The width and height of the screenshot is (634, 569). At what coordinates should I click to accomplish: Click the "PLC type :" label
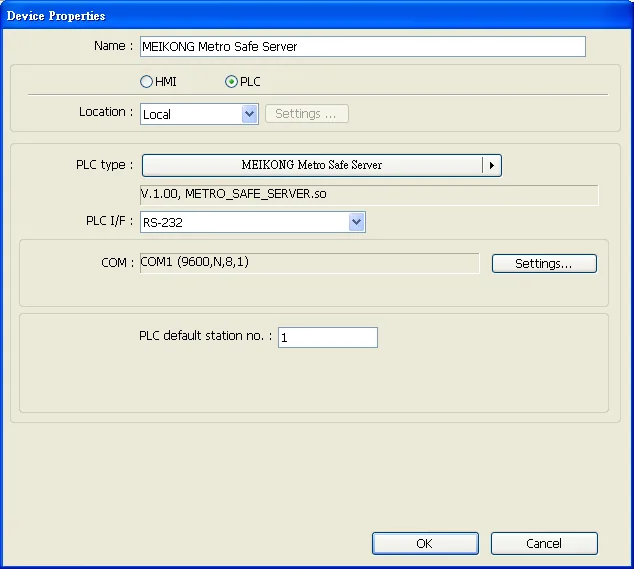(104, 165)
